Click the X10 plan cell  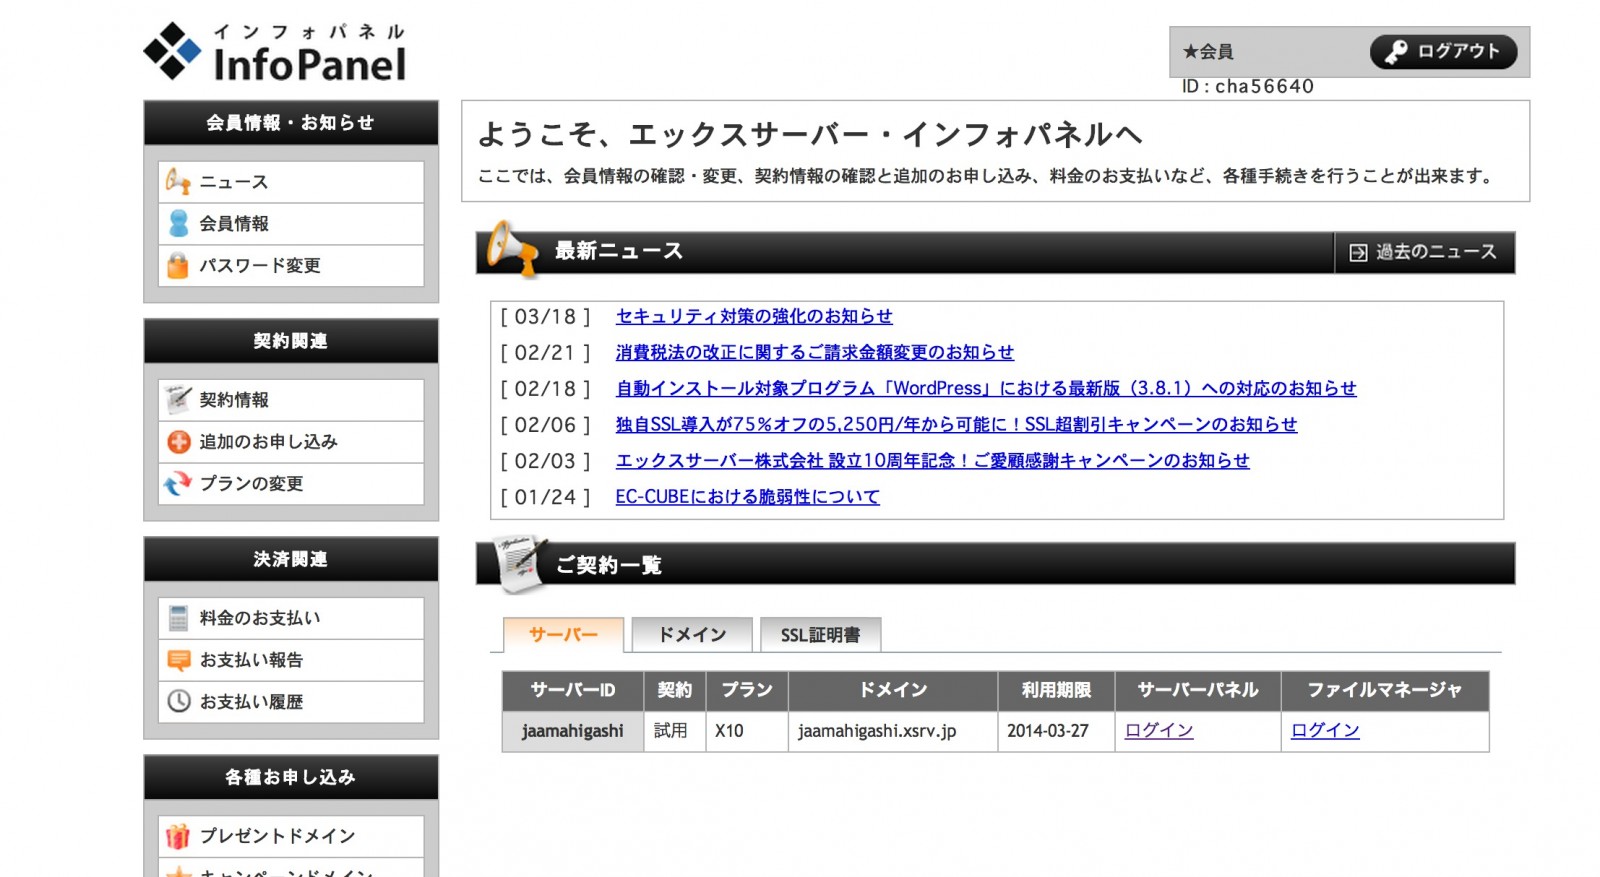pos(747,731)
